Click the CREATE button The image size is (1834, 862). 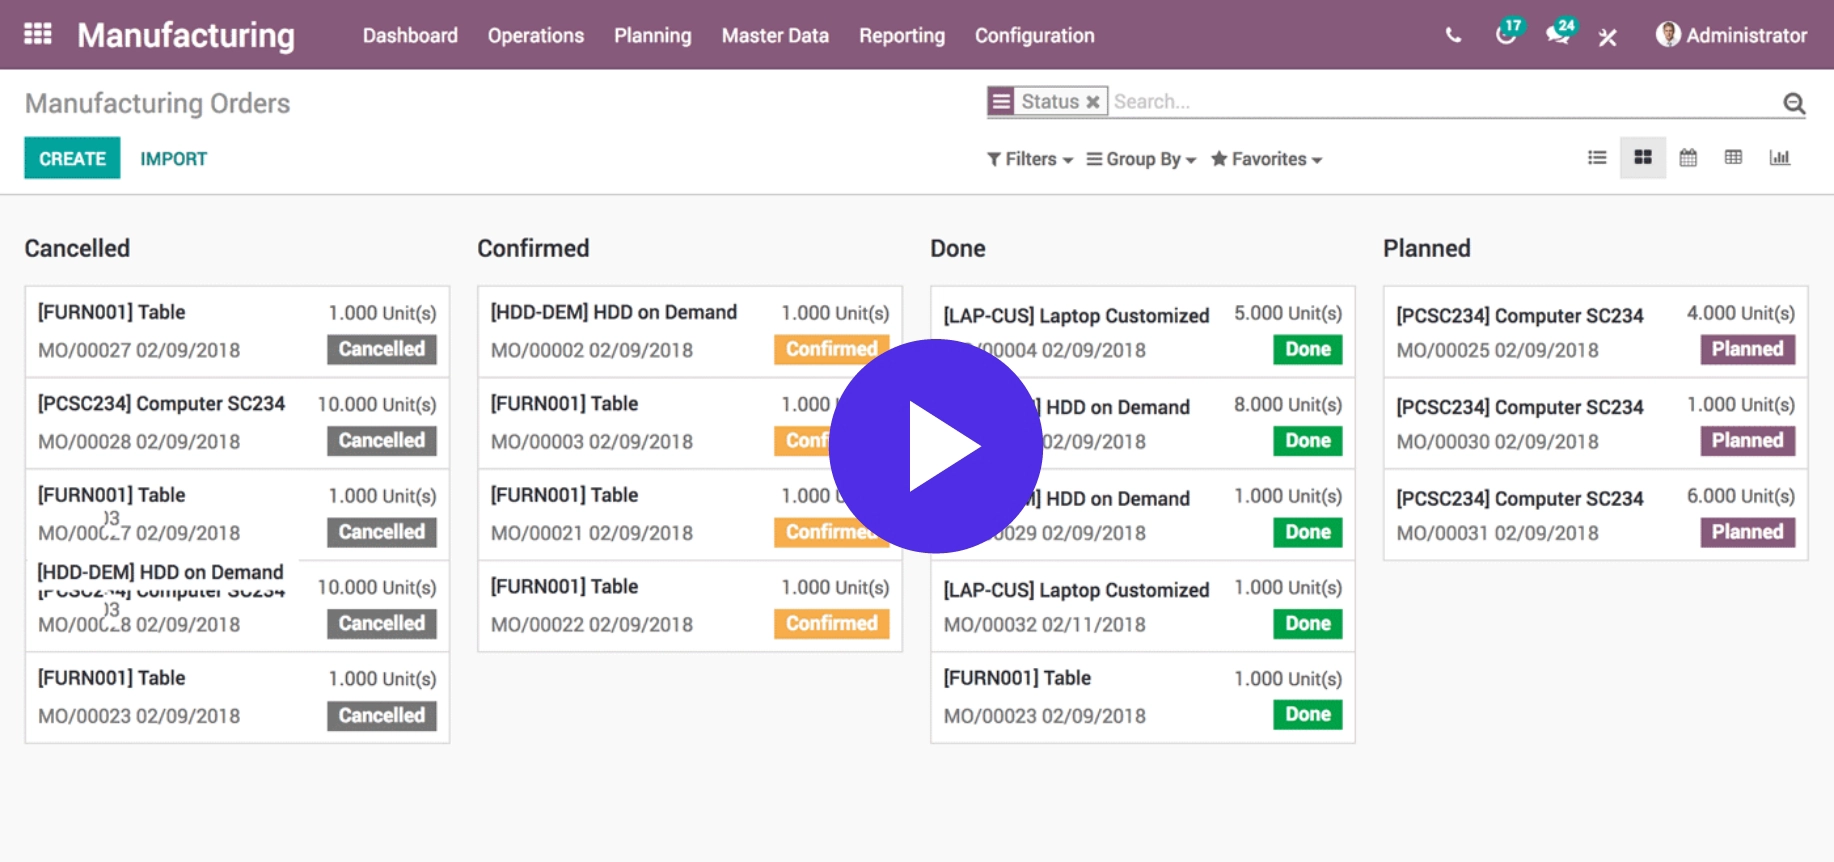point(72,159)
